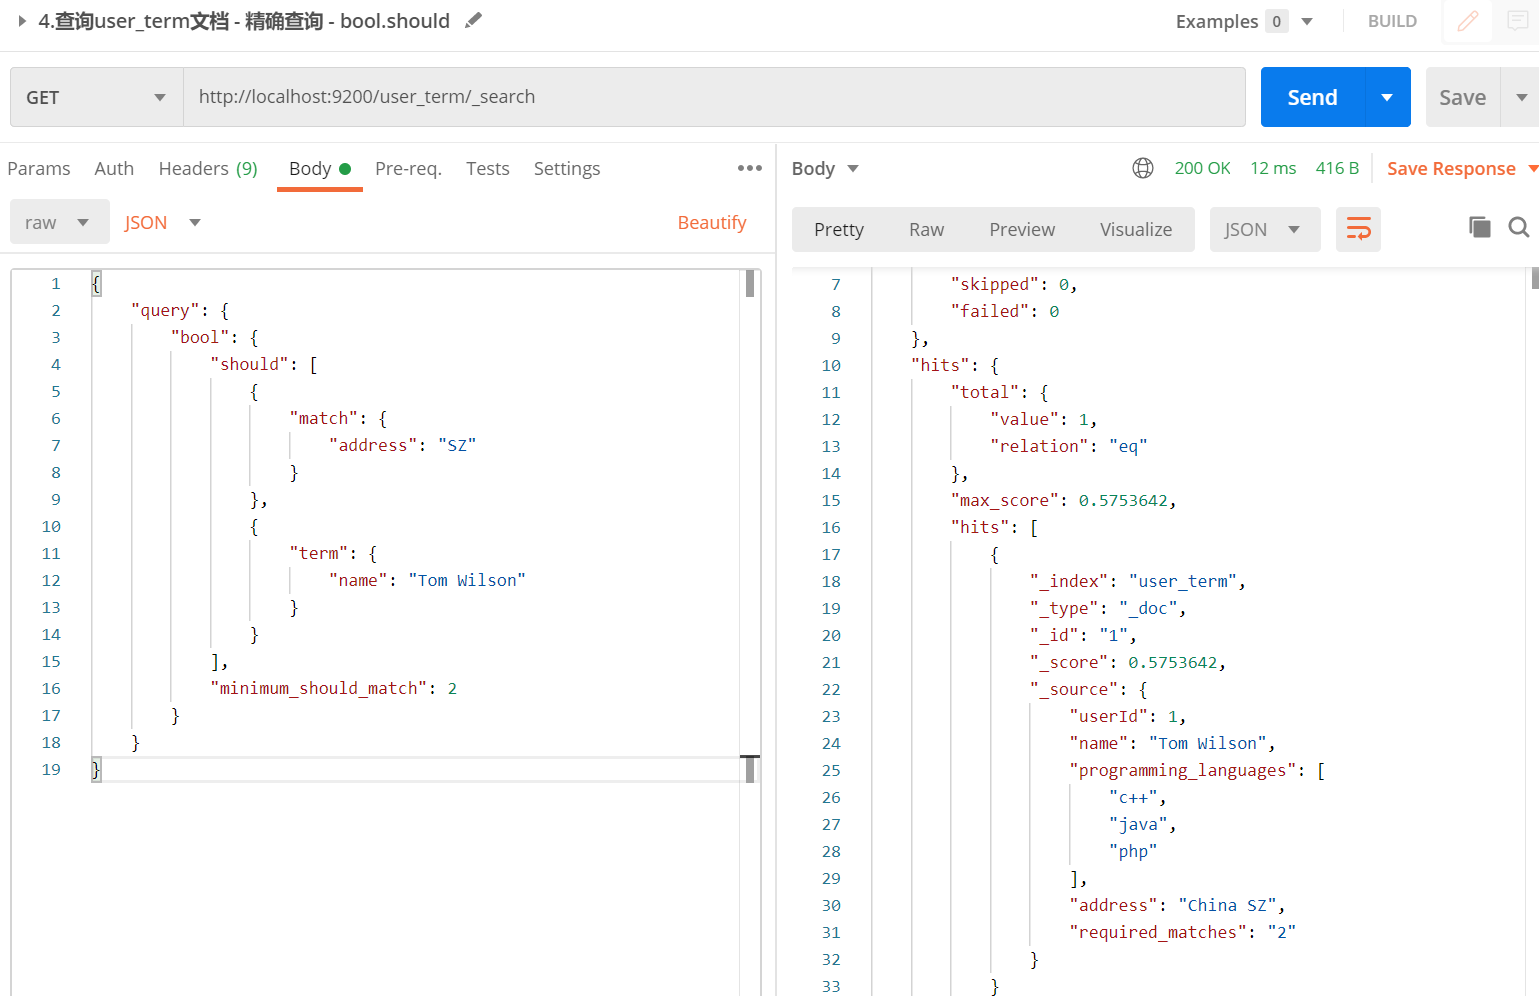Select the Visualize response view
This screenshot has width=1539, height=996.
[x=1136, y=230]
